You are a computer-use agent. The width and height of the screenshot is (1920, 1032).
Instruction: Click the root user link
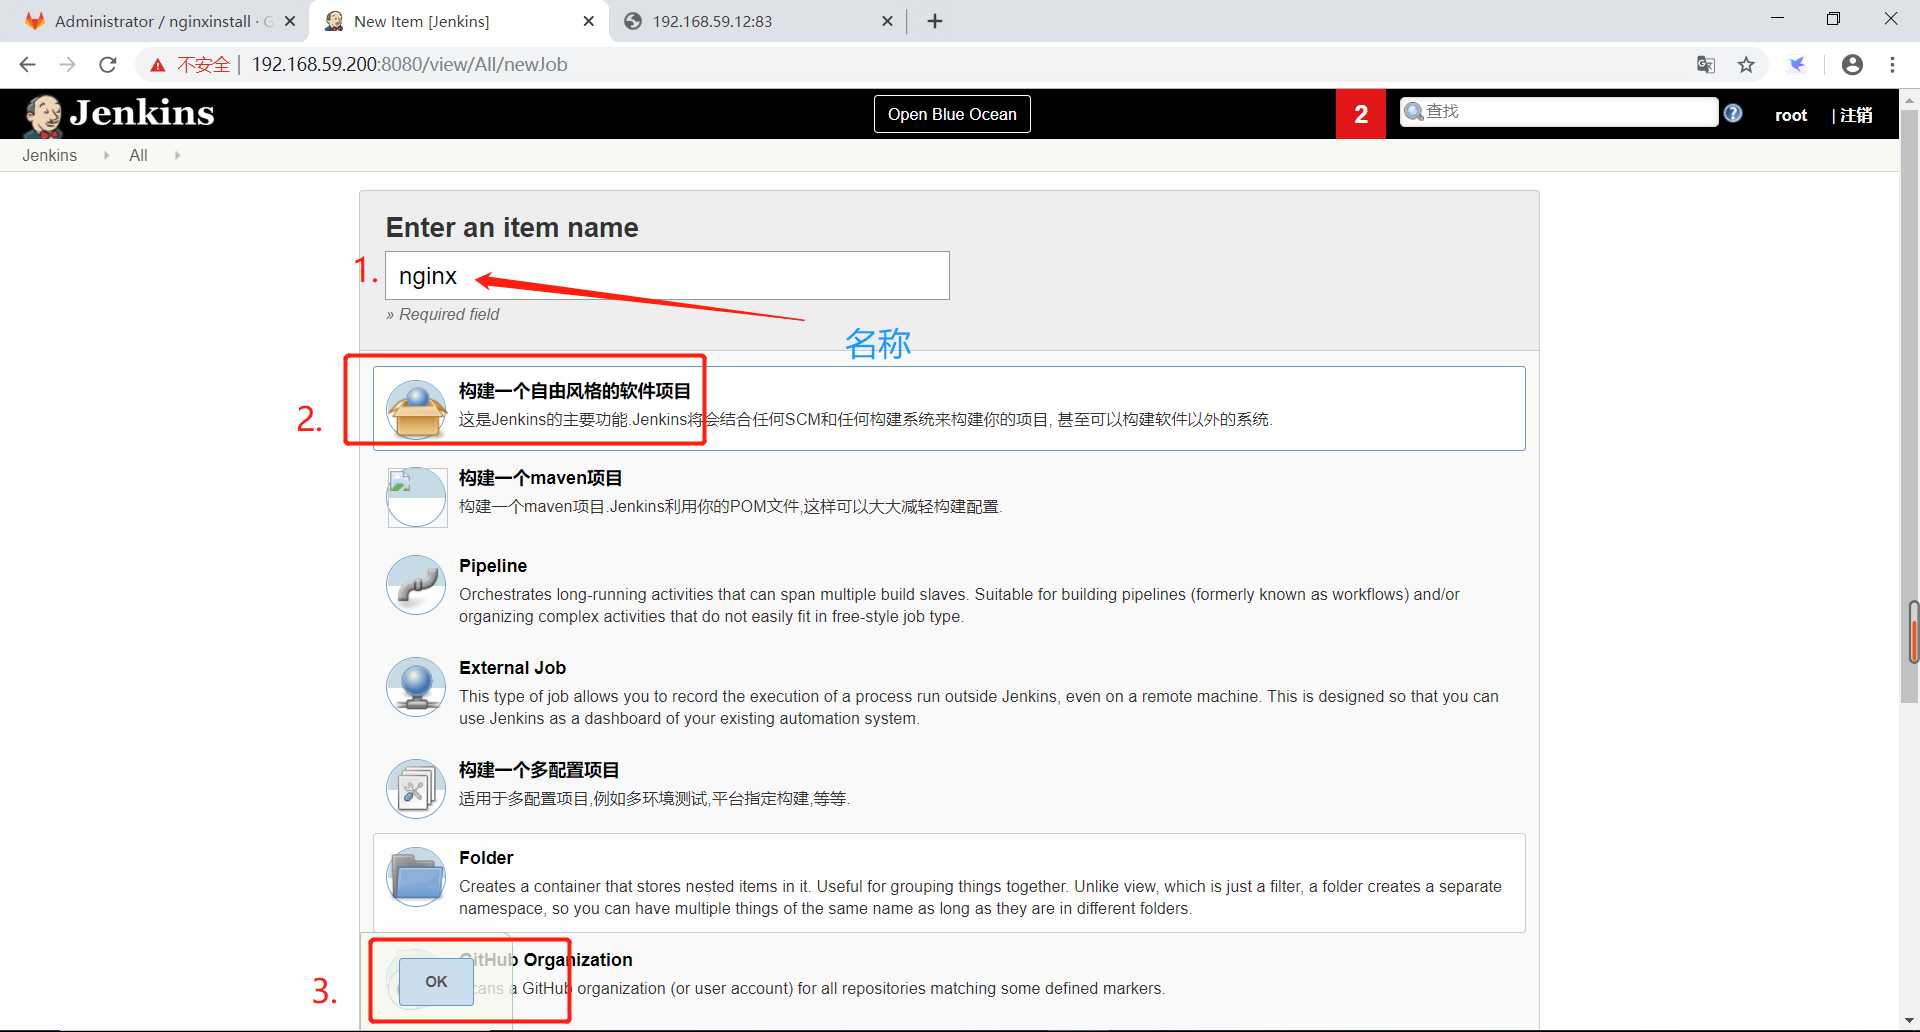click(x=1791, y=115)
